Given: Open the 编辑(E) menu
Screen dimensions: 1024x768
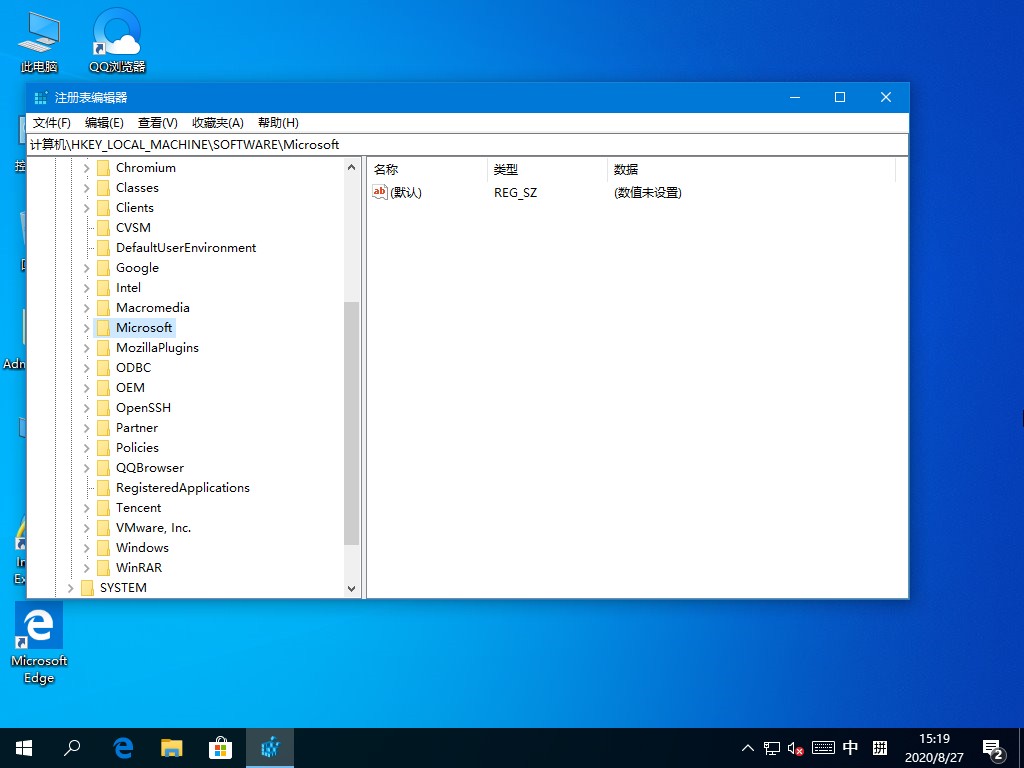Looking at the screenshot, I should (103, 122).
